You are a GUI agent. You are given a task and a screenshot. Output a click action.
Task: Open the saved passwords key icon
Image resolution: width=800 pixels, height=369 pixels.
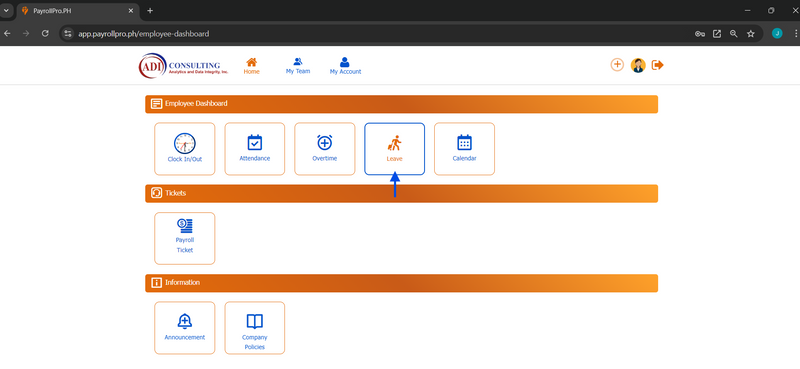pyautogui.click(x=700, y=34)
